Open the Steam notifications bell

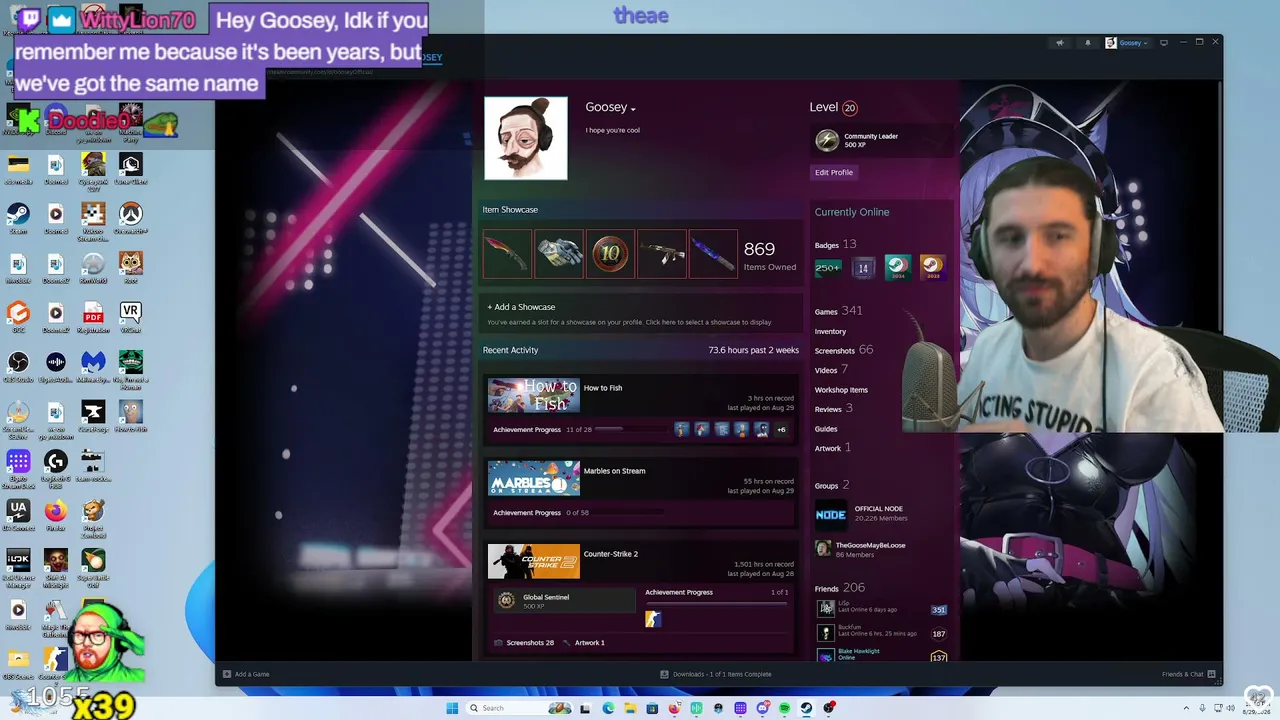(1088, 43)
